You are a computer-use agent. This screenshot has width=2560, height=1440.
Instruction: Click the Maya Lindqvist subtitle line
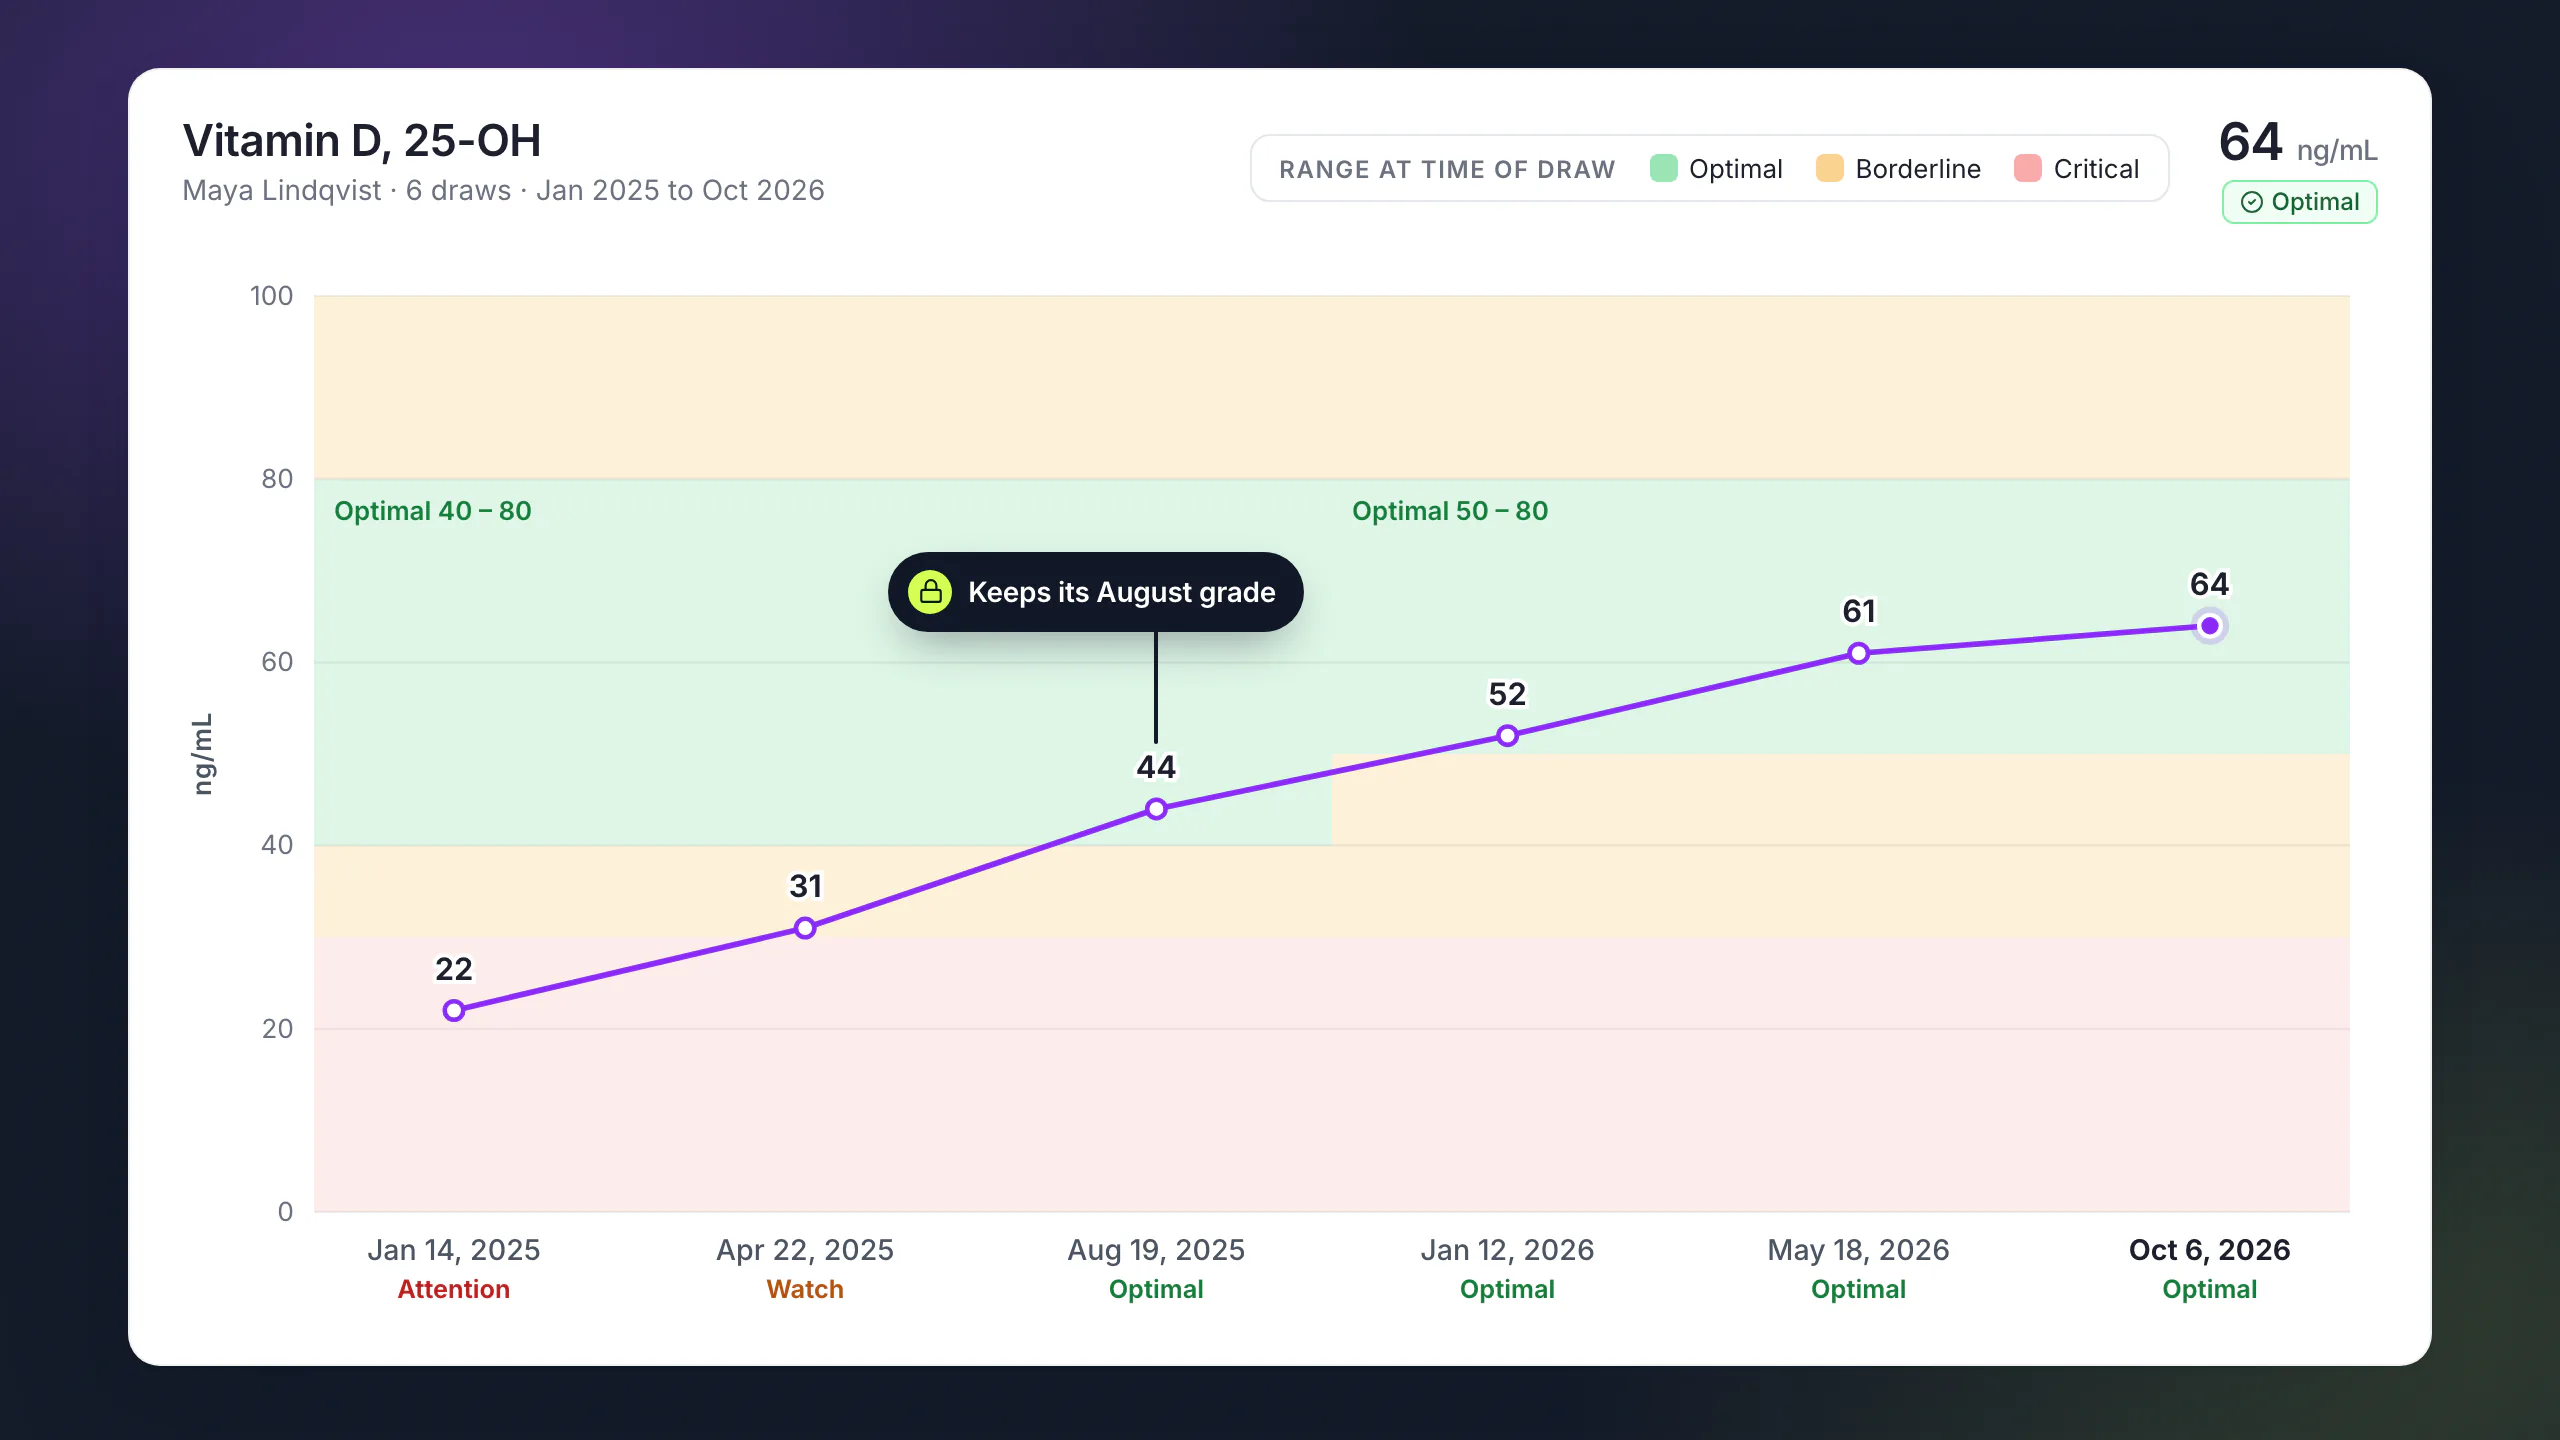pos(503,190)
